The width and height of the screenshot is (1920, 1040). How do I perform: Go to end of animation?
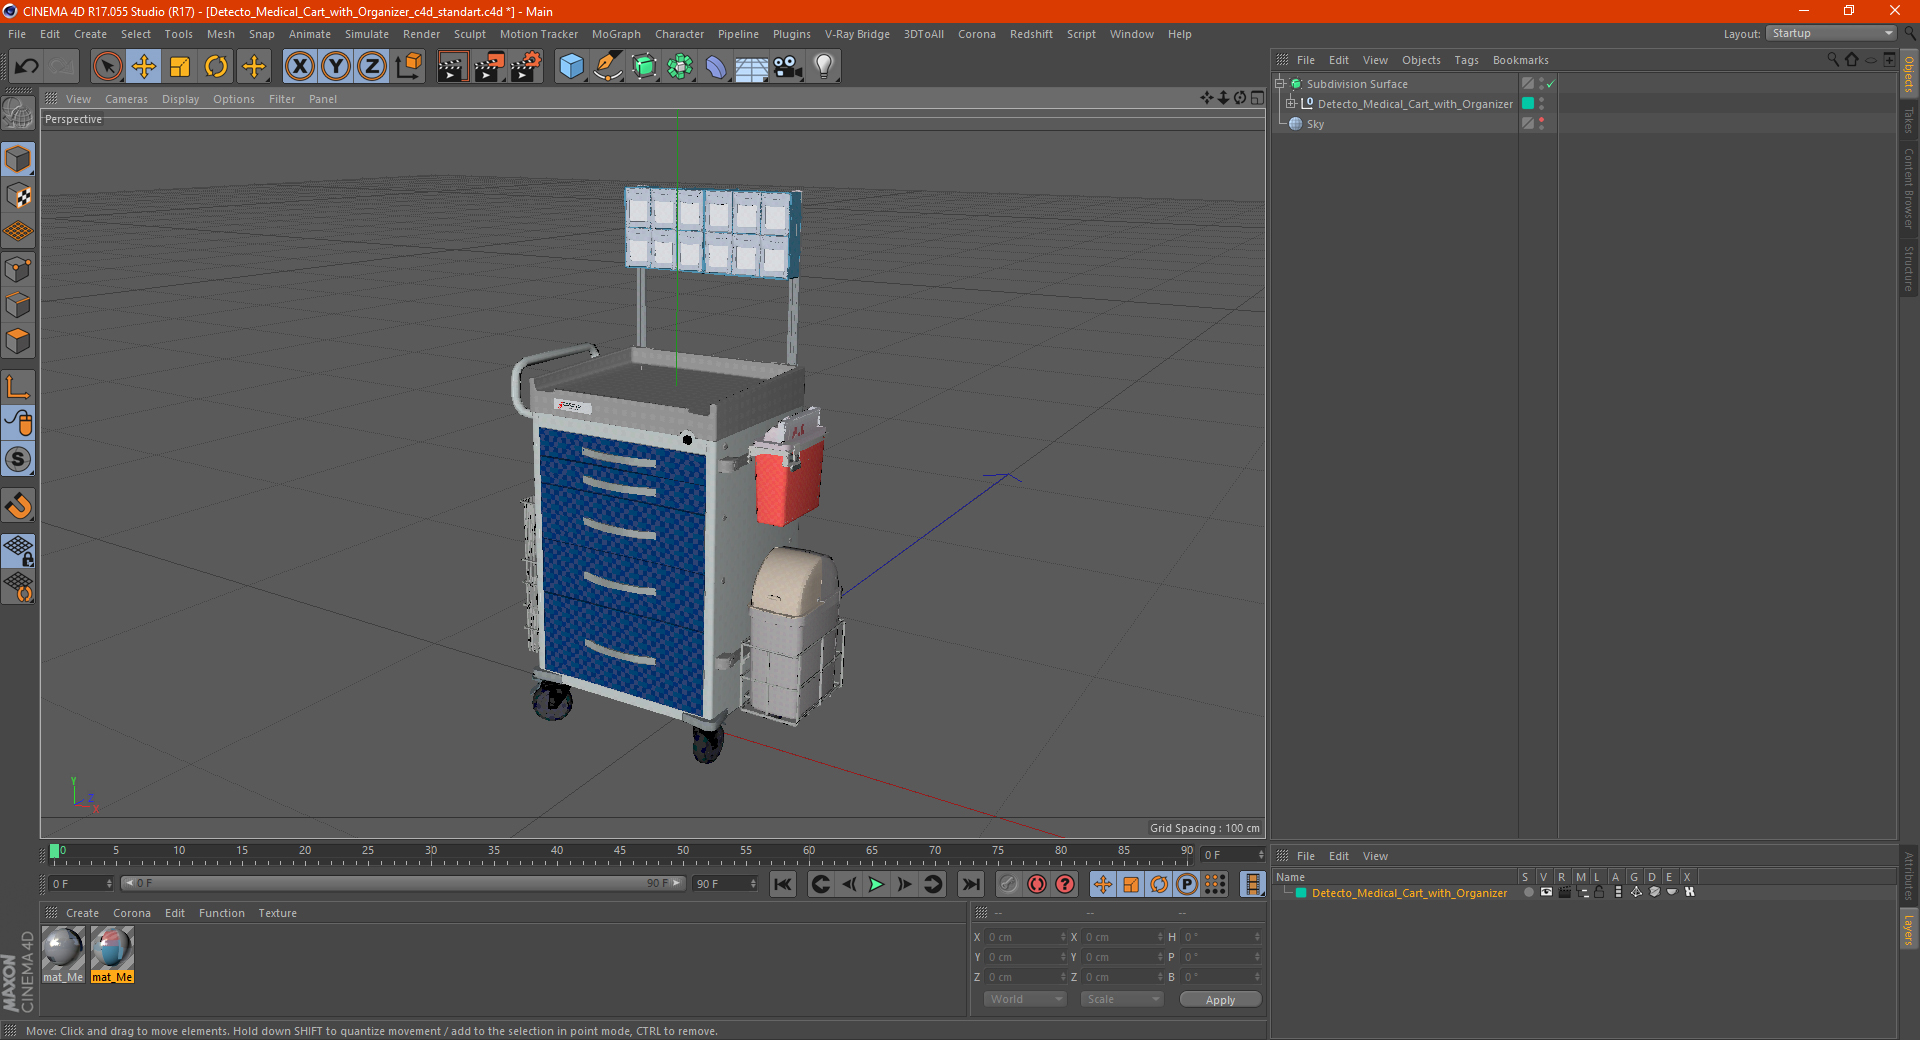971,884
